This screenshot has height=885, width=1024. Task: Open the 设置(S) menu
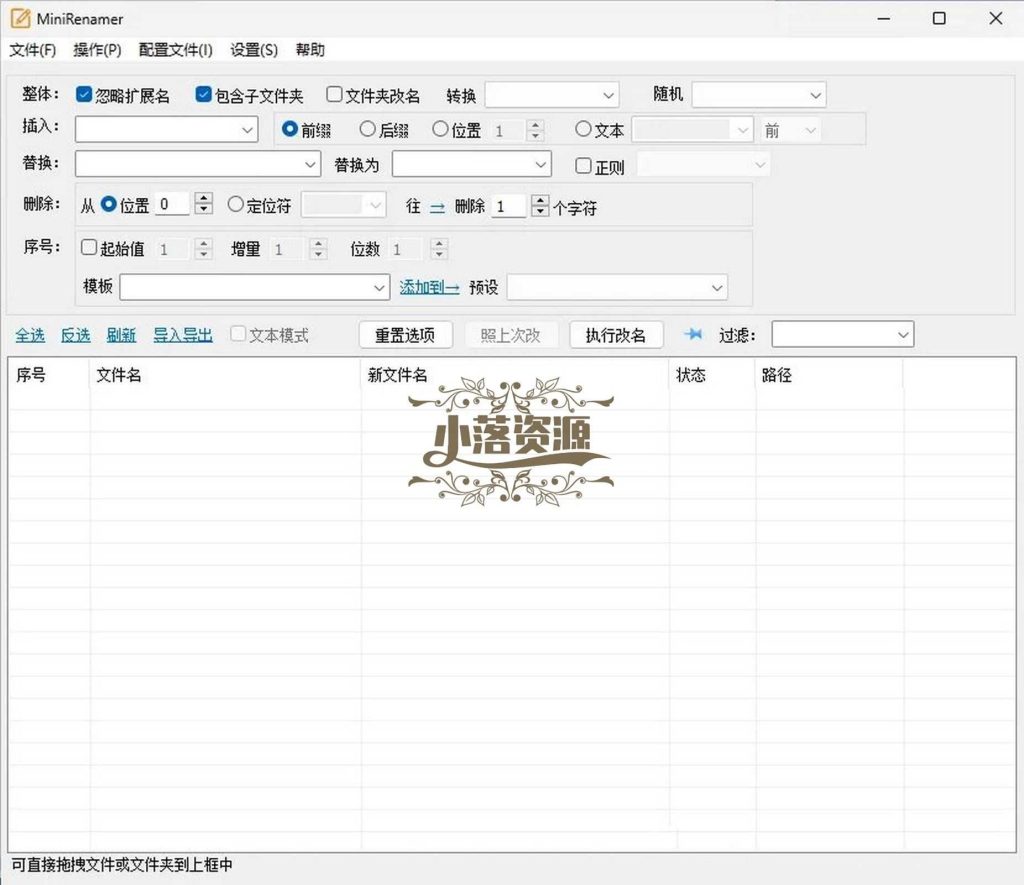pos(254,50)
